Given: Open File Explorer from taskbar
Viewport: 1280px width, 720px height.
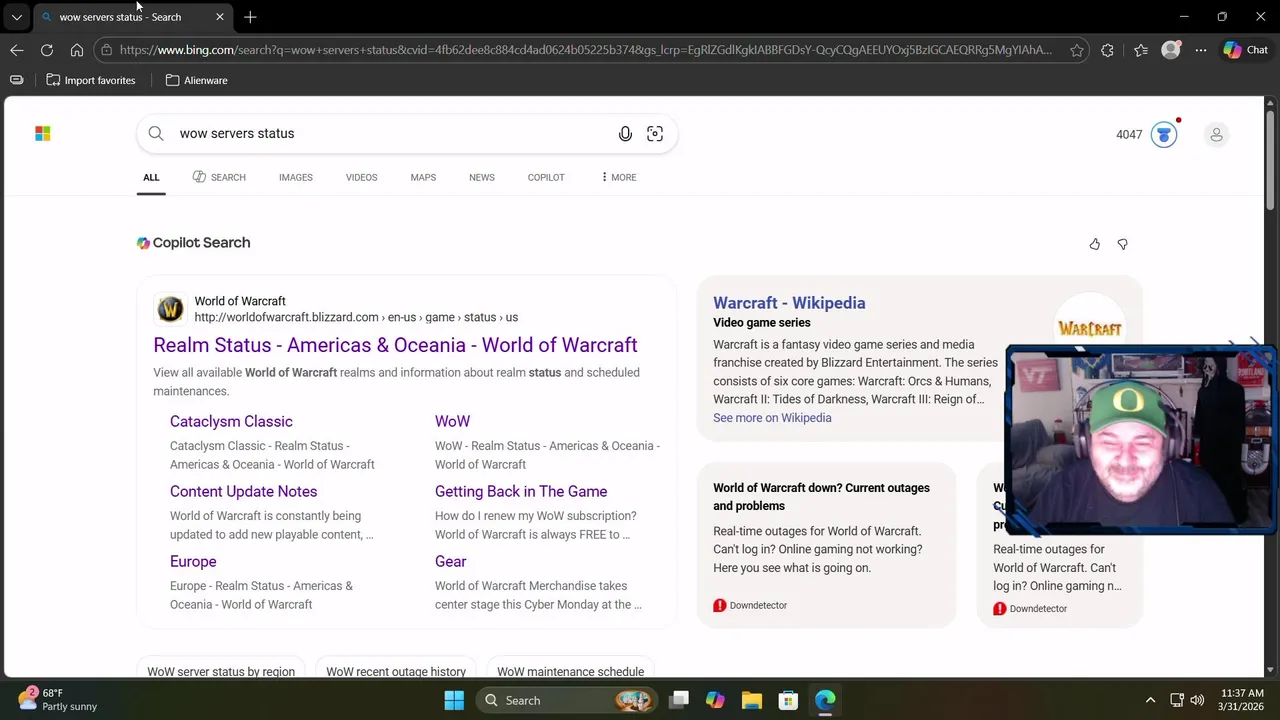Looking at the screenshot, I should tap(752, 700).
